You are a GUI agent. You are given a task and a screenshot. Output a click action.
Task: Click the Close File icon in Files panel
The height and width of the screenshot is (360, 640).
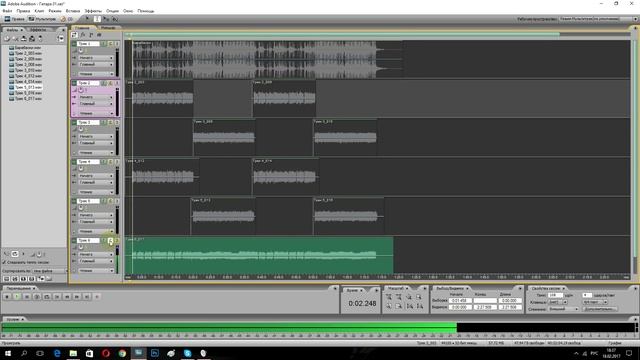point(15,38)
